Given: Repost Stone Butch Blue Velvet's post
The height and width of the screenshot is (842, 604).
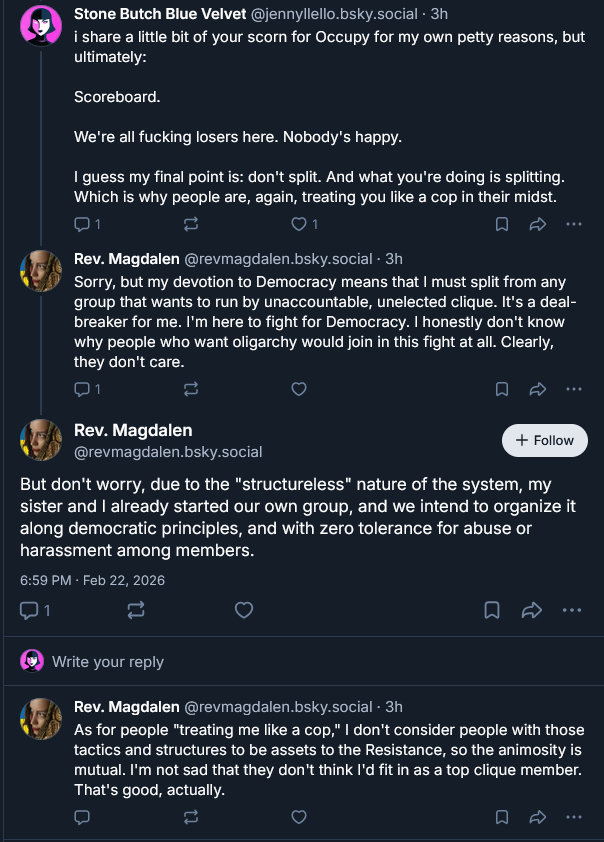Looking at the screenshot, I should point(191,224).
